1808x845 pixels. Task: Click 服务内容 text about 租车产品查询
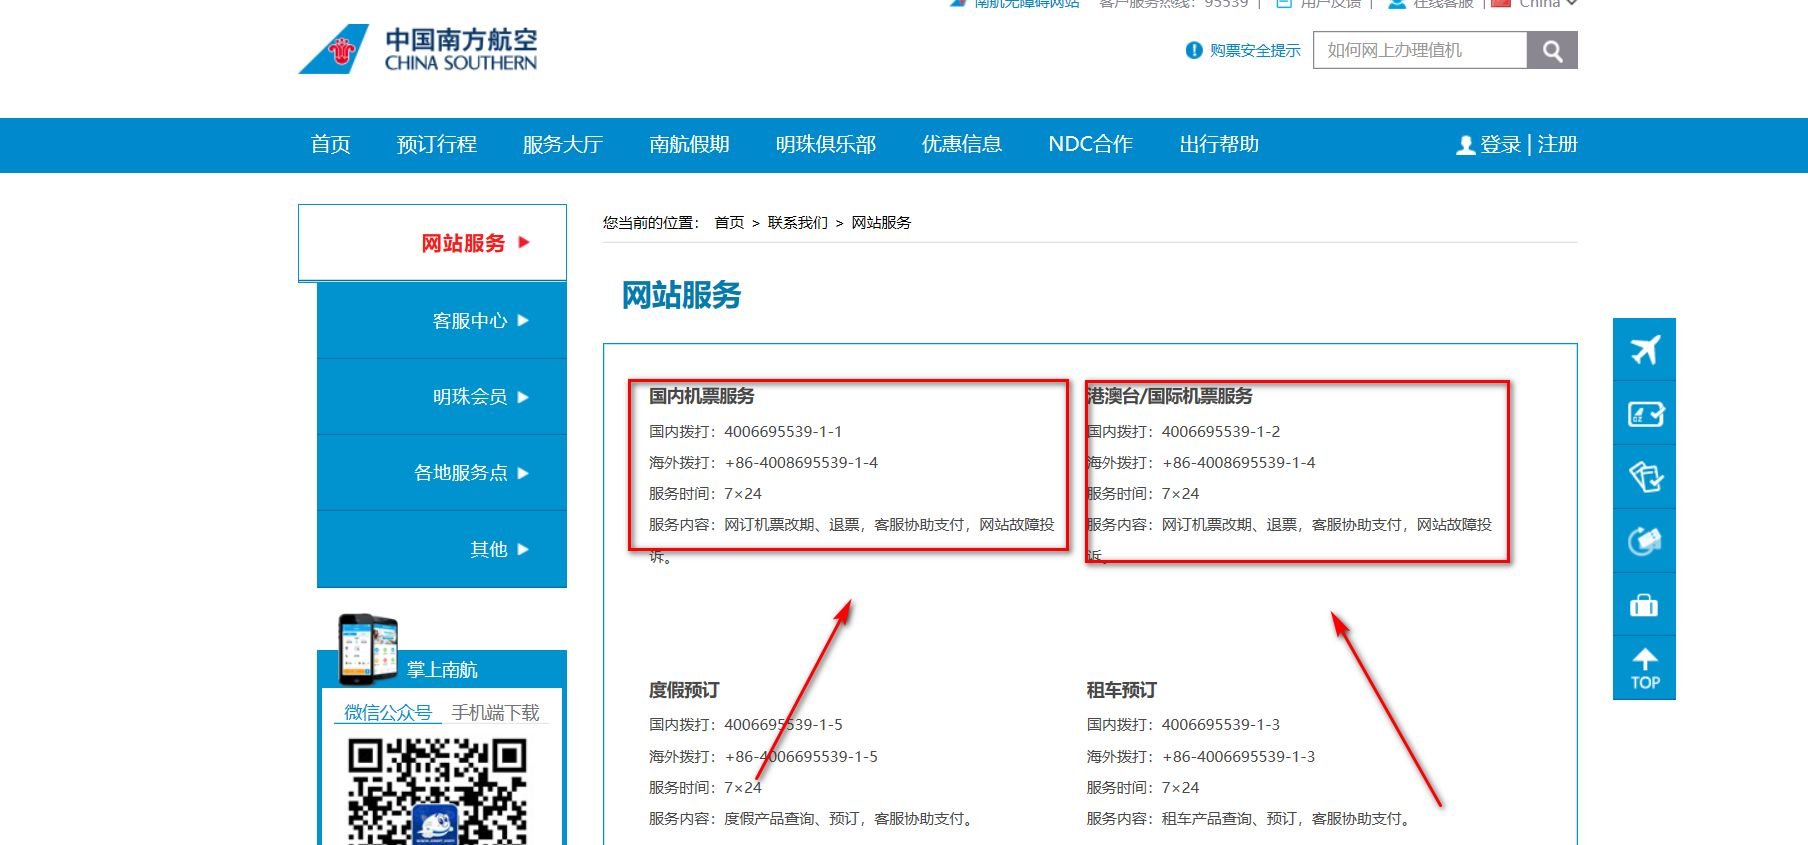click(1250, 819)
